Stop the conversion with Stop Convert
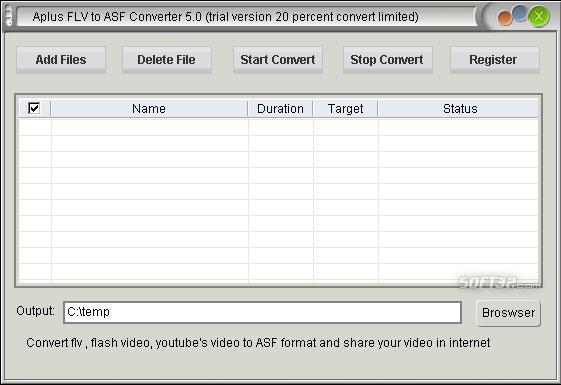This screenshot has height=385, width=561. (x=387, y=60)
